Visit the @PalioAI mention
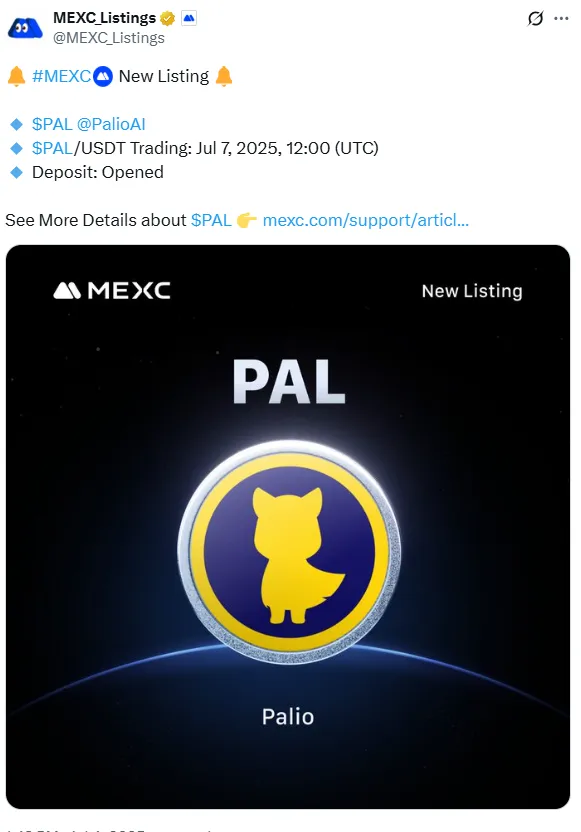 (x=111, y=124)
